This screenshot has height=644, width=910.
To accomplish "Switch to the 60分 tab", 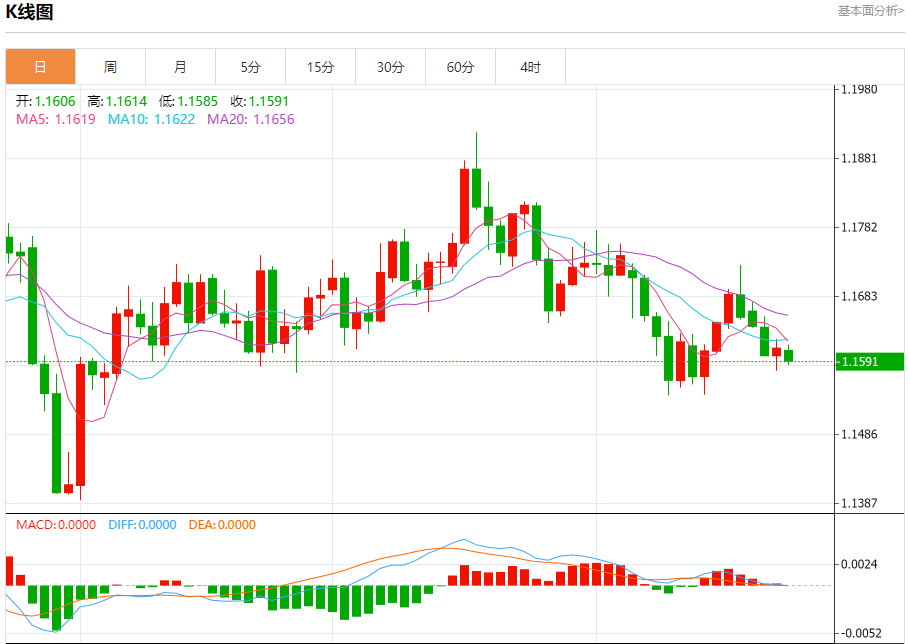I will (460, 67).
